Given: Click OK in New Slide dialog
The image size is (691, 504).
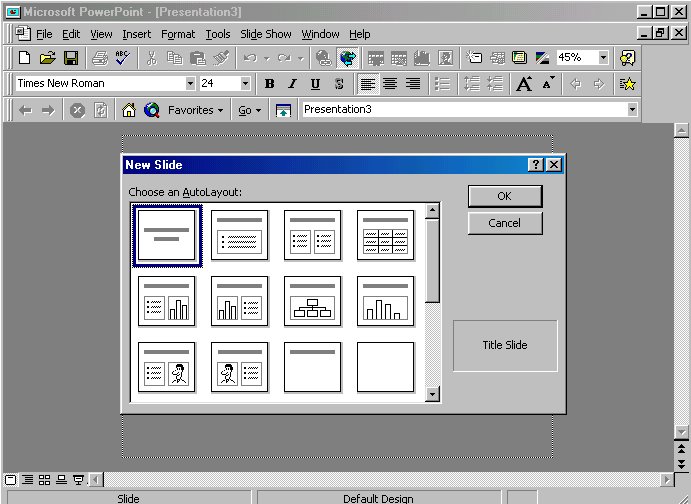Looking at the screenshot, I should click(505, 196).
